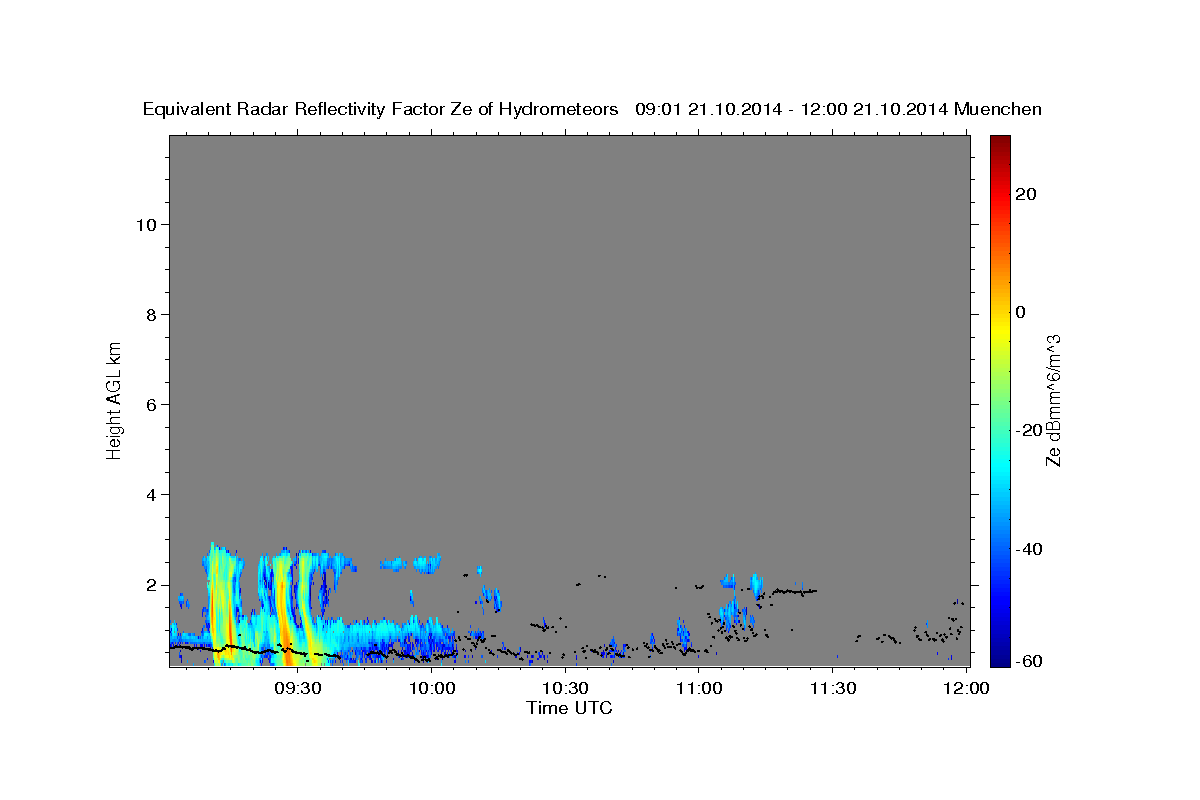Select the '09:01 21.10.2014 - 12:00 21.10.2014' date range text
The height and width of the screenshot is (800, 1200).
pos(792,109)
